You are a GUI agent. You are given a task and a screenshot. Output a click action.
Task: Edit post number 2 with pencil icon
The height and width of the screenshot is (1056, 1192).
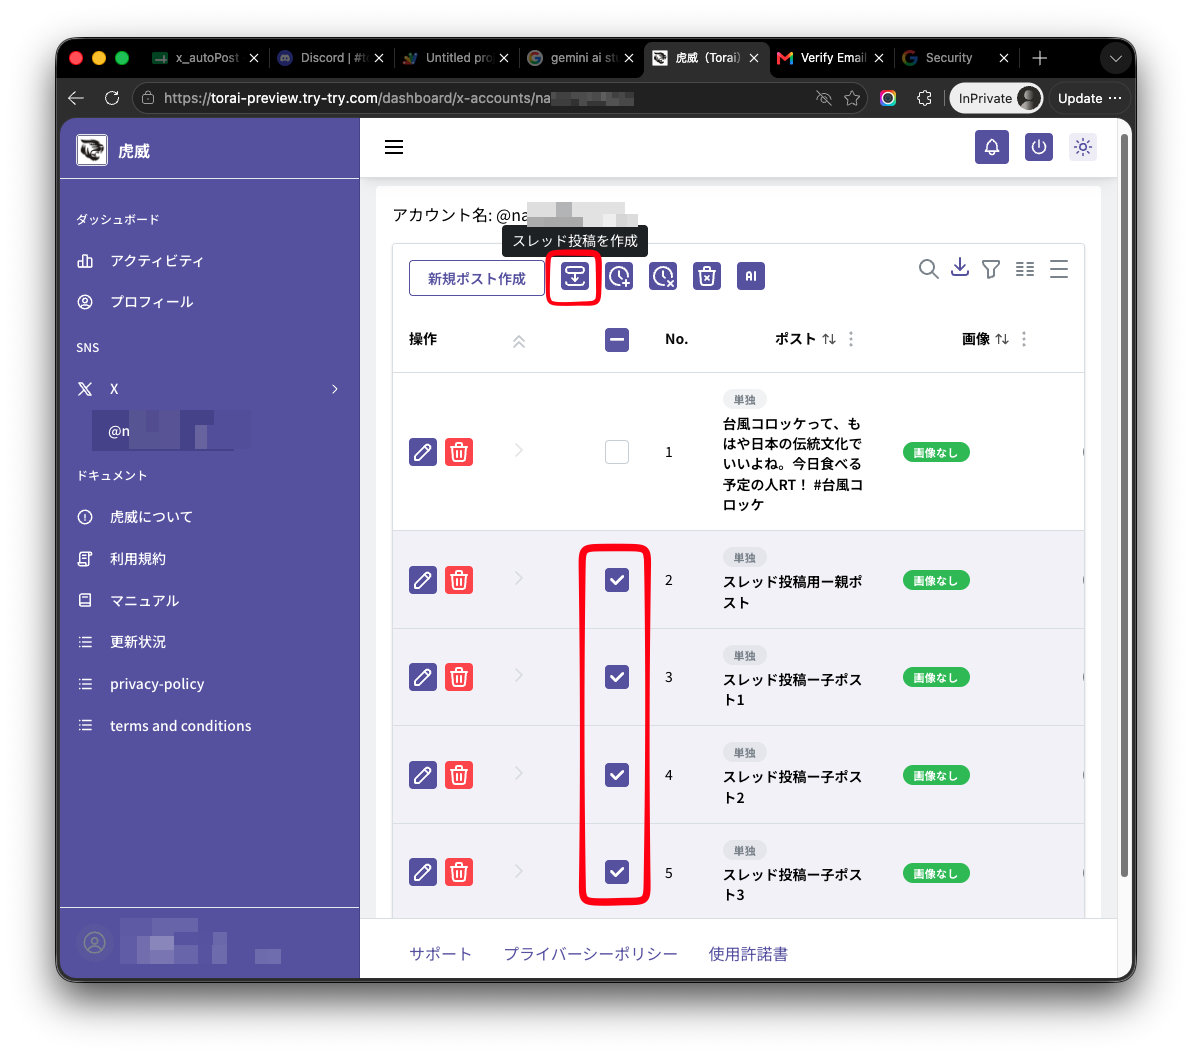pos(423,580)
